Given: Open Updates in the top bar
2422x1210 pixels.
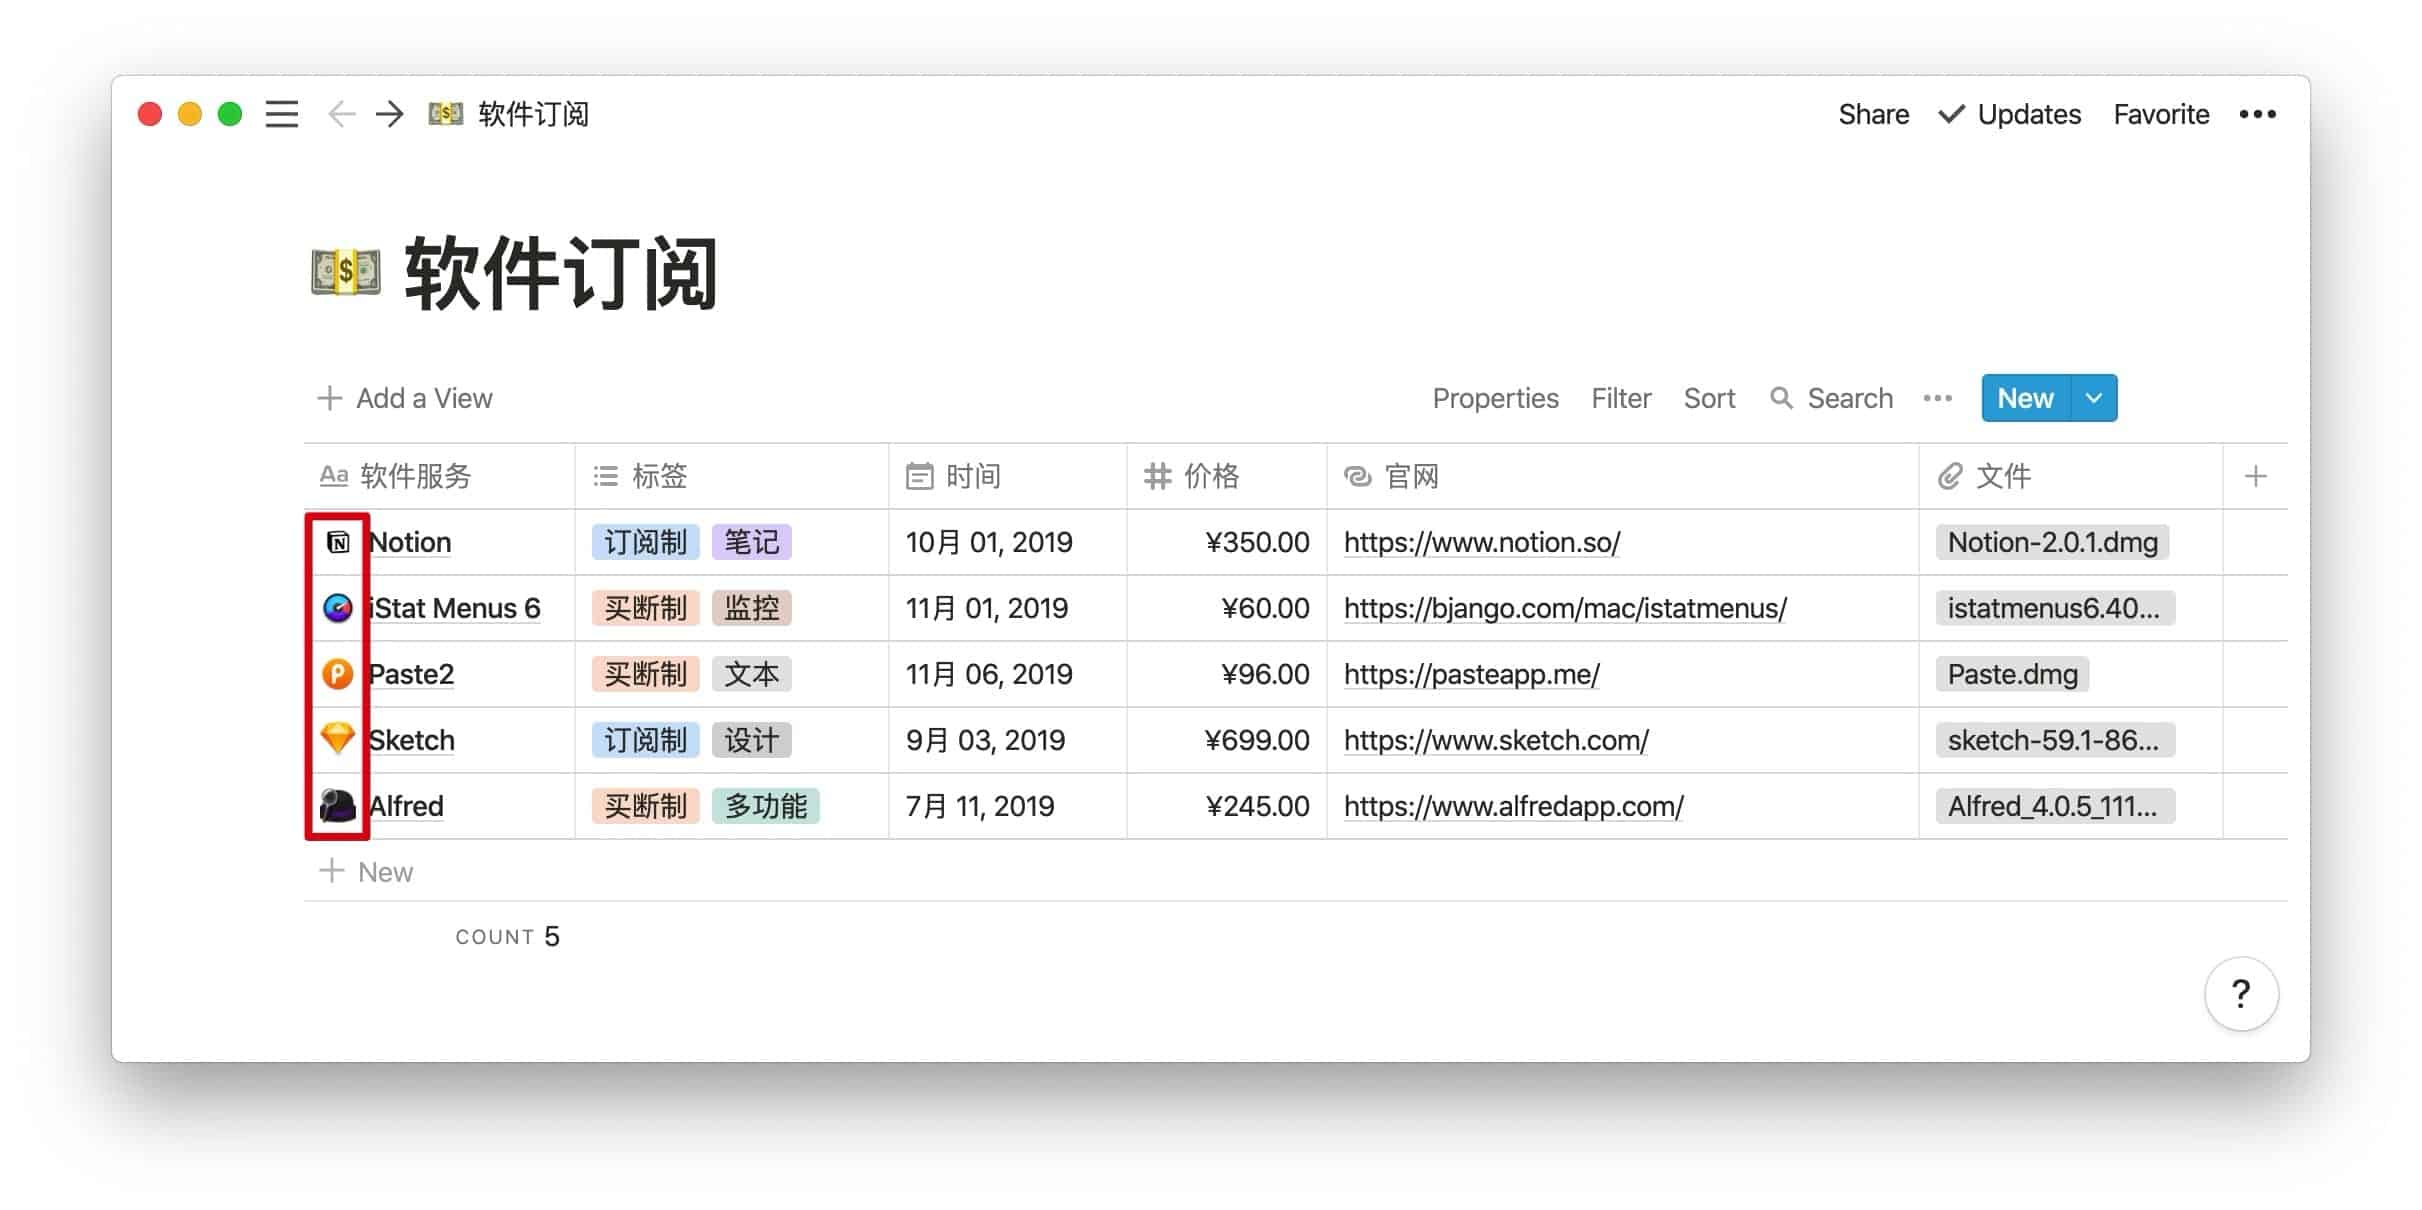Looking at the screenshot, I should tap(2010, 114).
